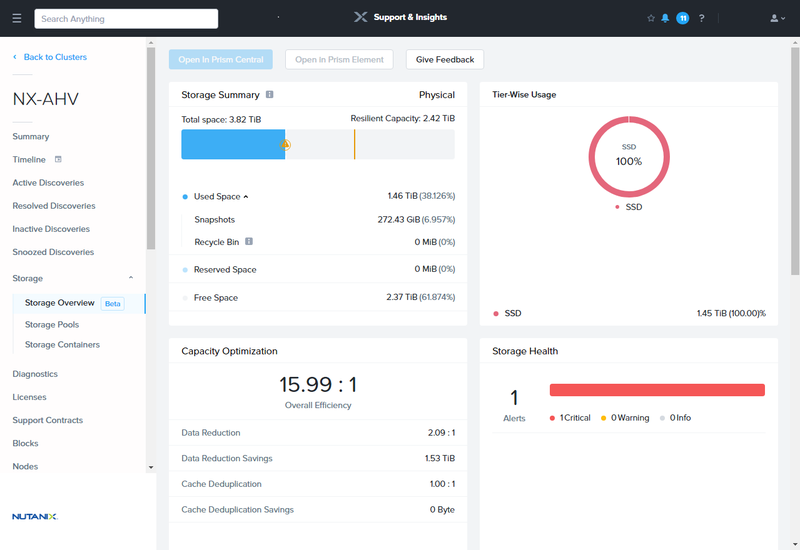Collapse the Used Space breakdown
Viewport: 800px width, 550px height.
[246, 197]
